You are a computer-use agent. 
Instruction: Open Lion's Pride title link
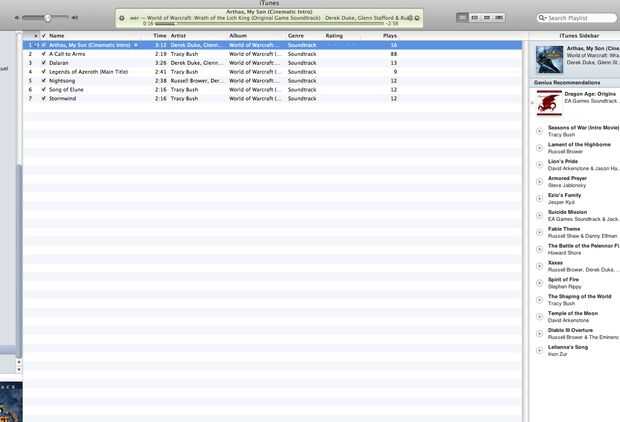pos(563,161)
